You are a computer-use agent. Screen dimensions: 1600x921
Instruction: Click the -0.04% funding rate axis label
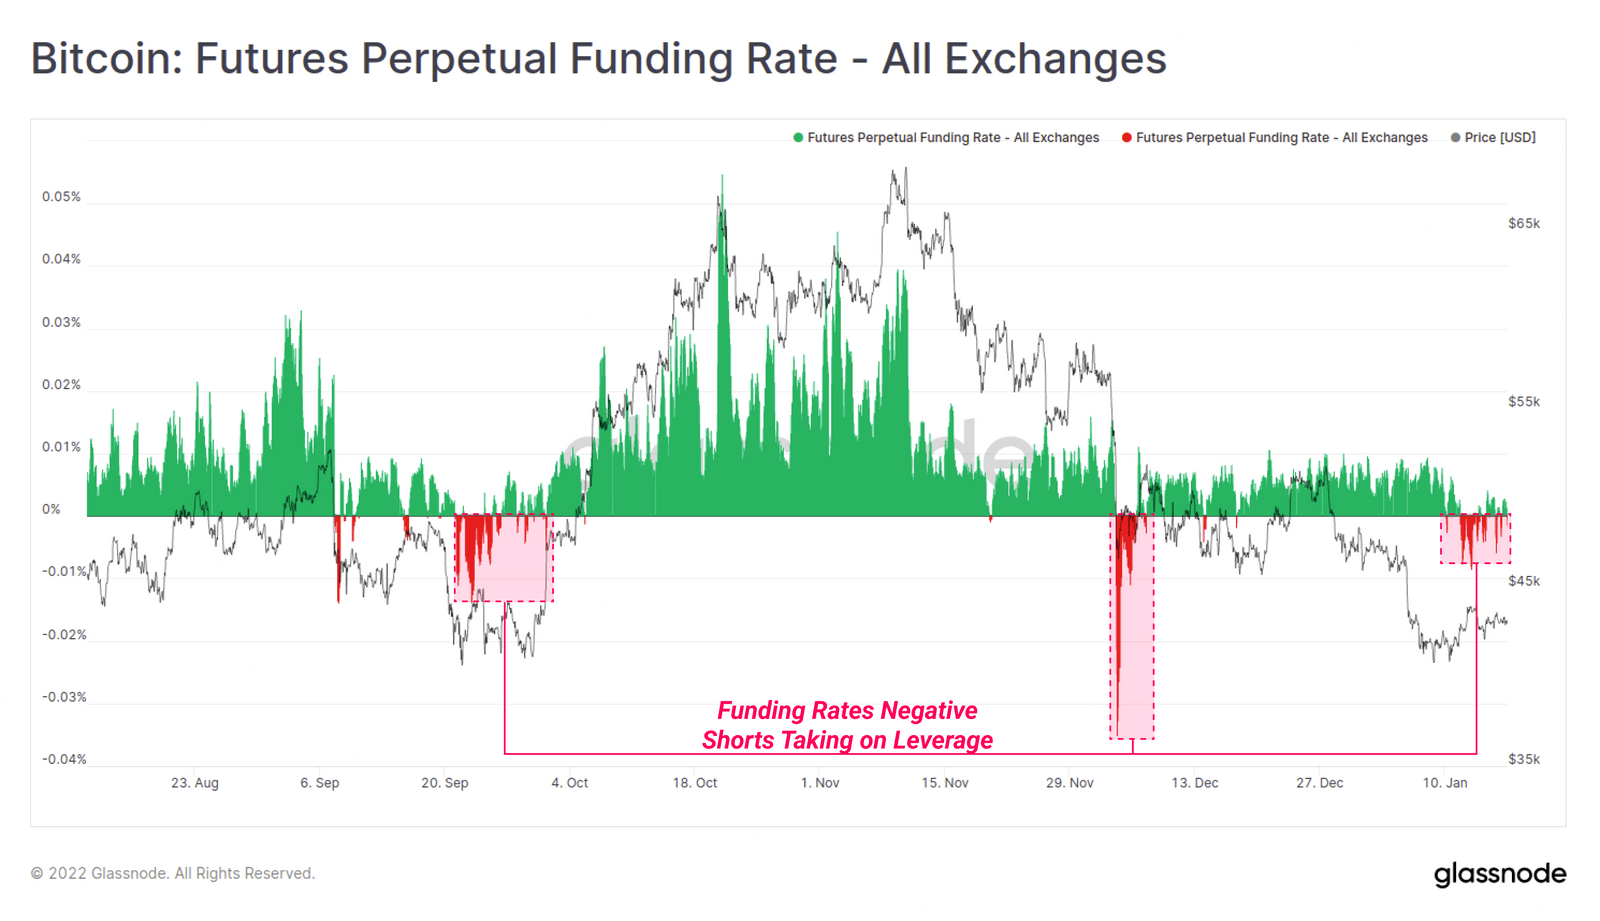64,759
